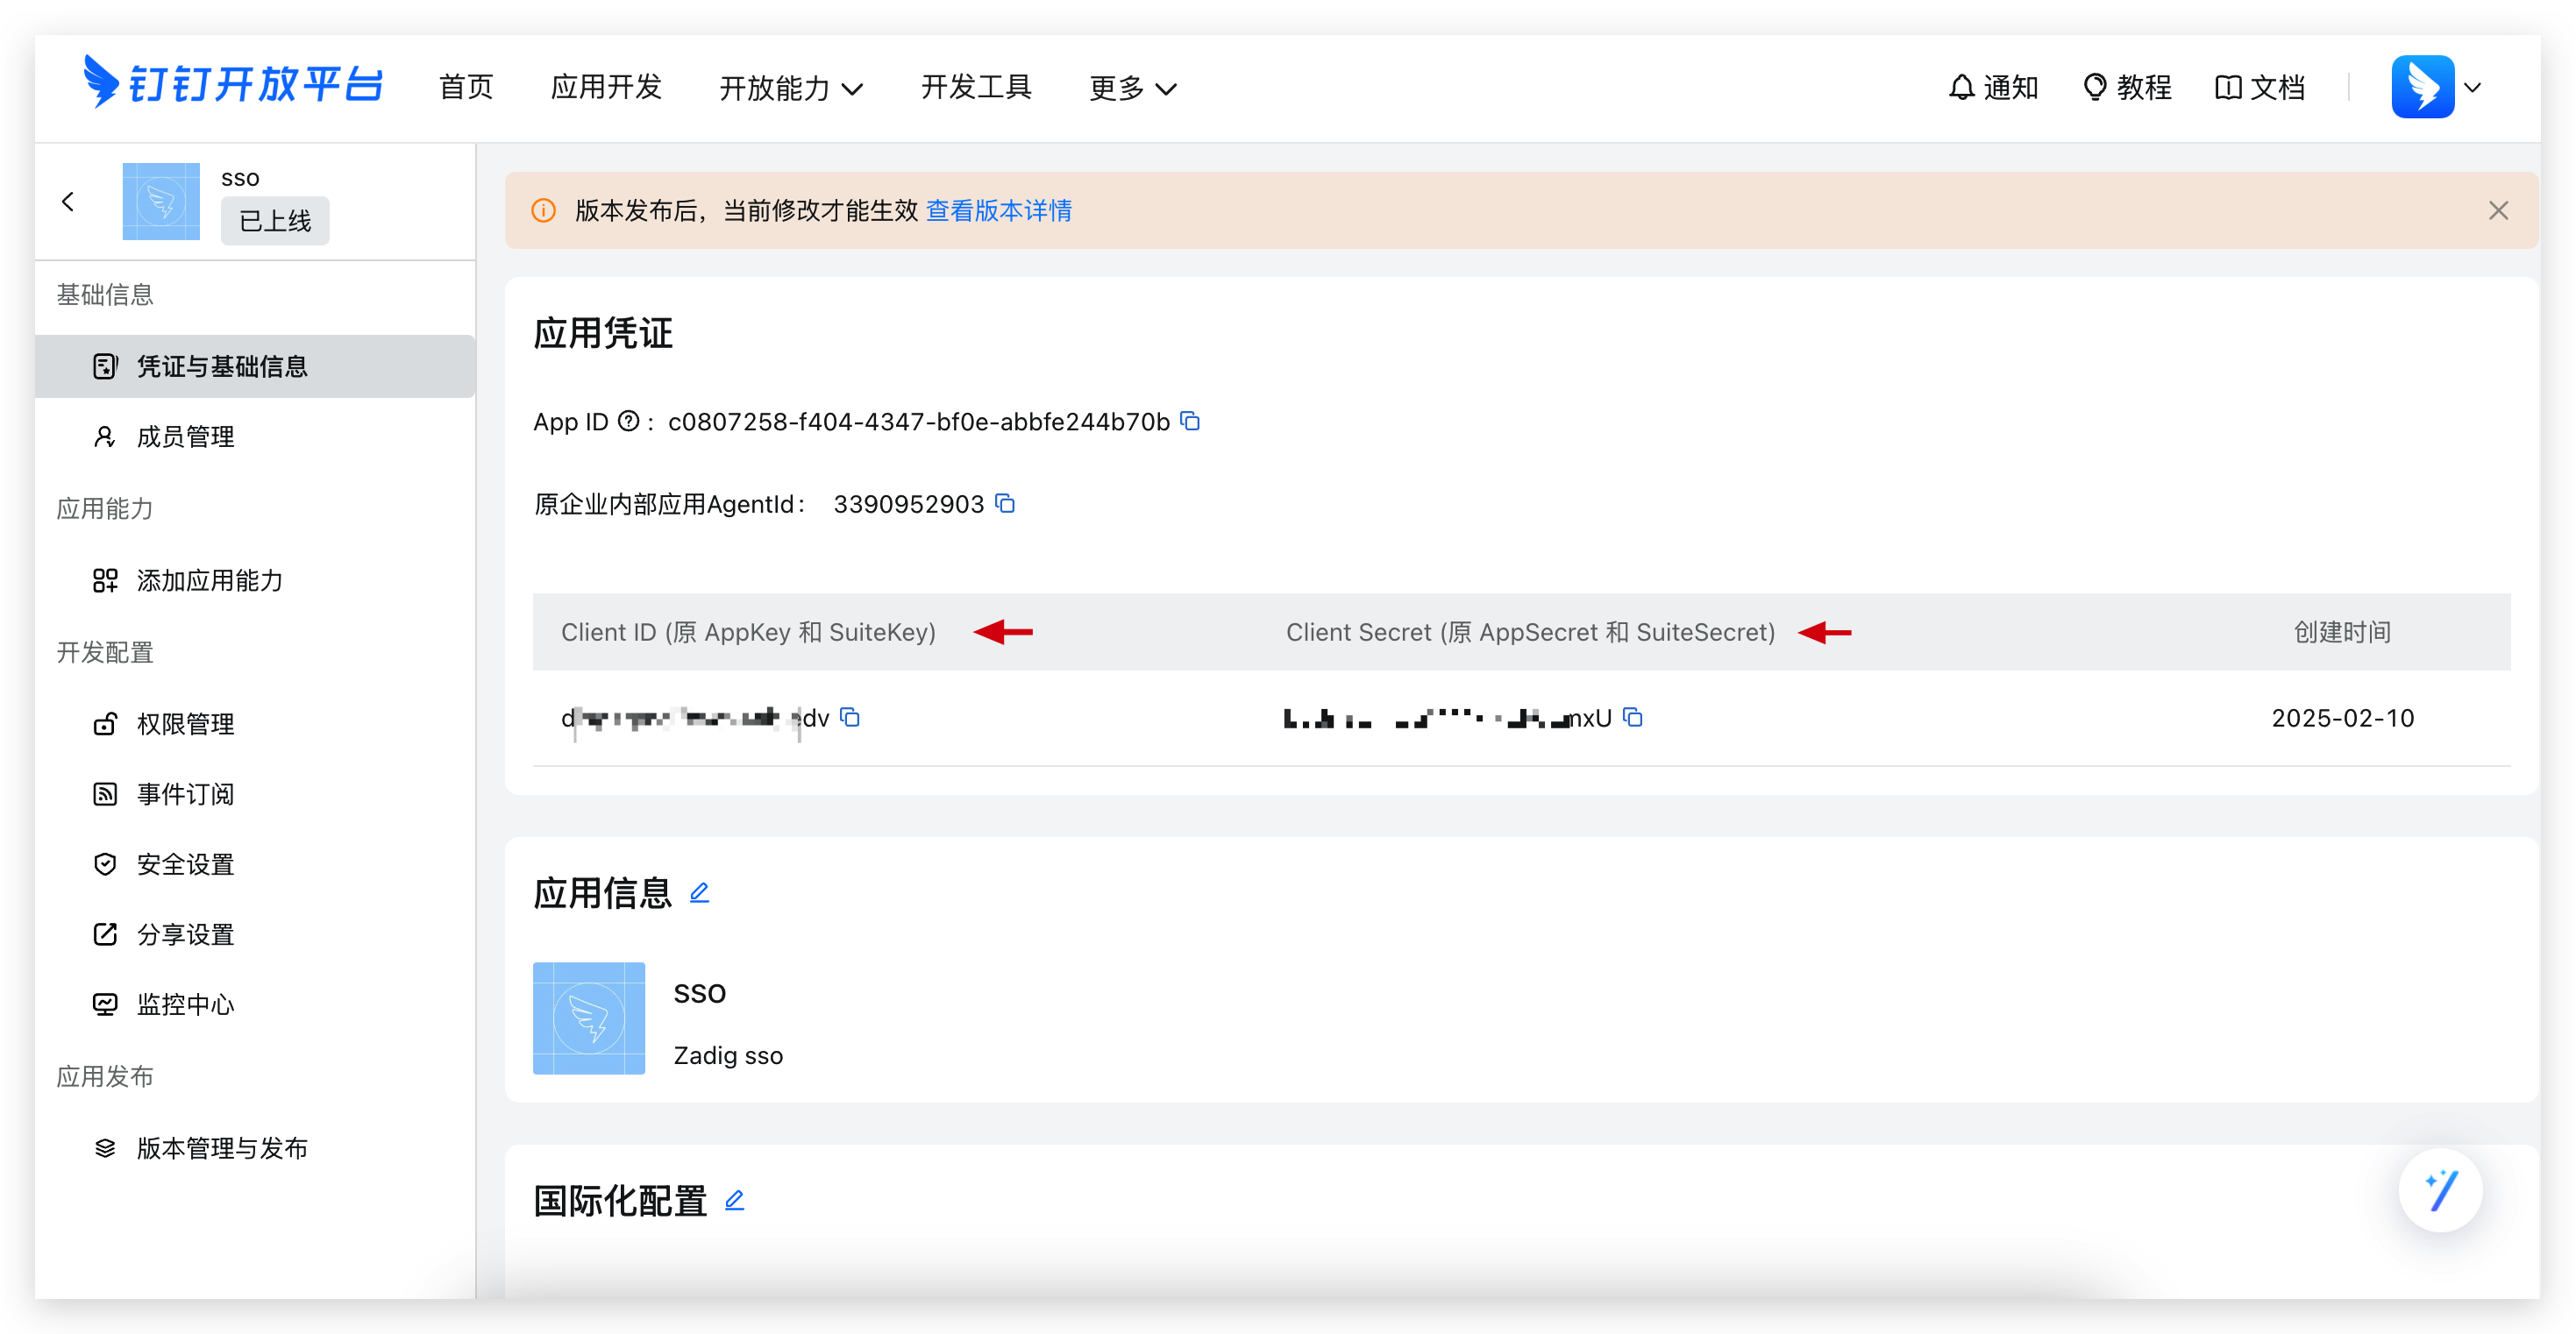The height and width of the screenshot is (1334, 2576).
Task: Select 权限管理 in the sidebar
Action: pyautogui.click(x=185, y=723)
